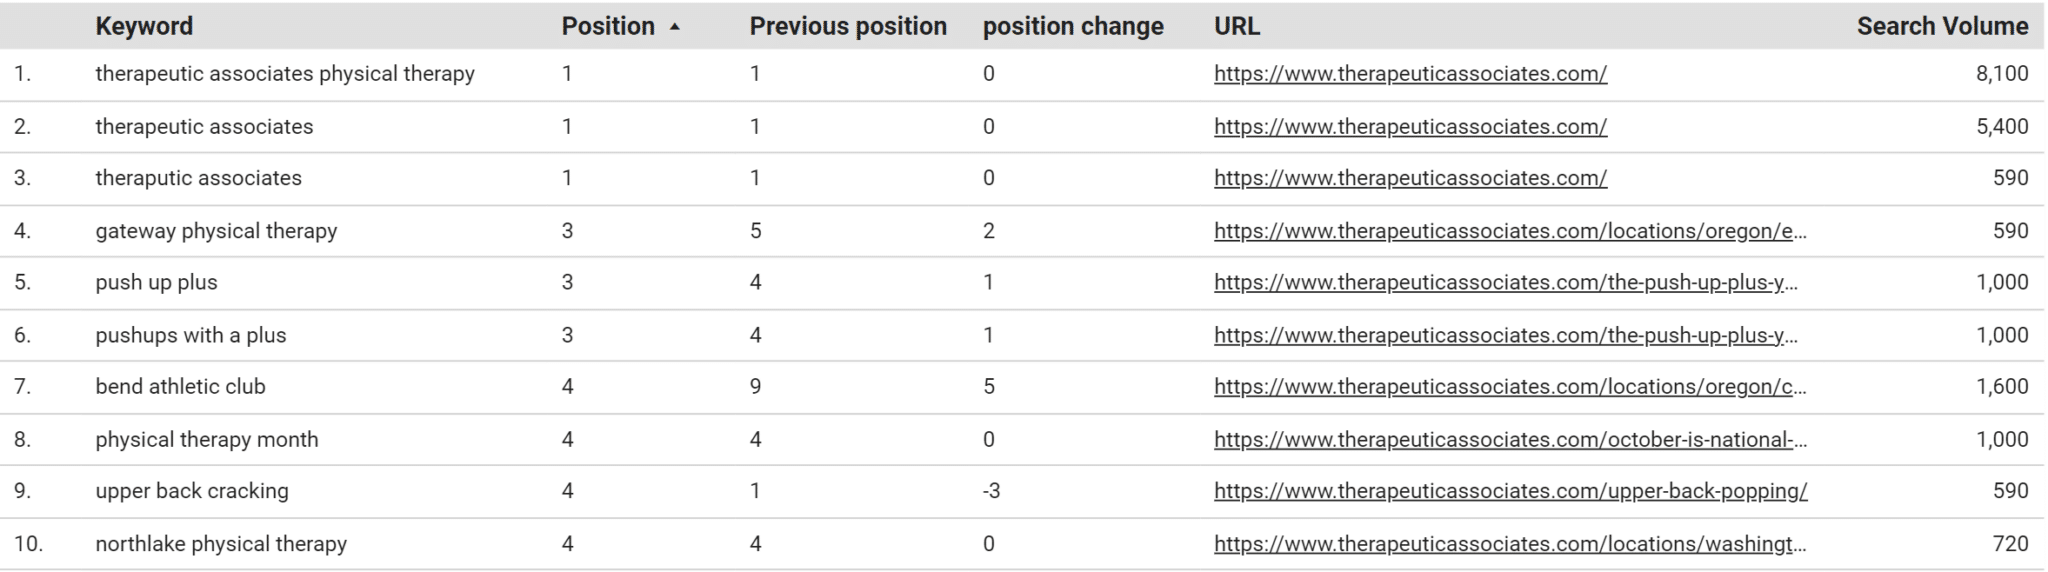Open the pushups with a plus URL
Image resolution: width=2048 pixels, height=572 pixels.
point(1506,335)
